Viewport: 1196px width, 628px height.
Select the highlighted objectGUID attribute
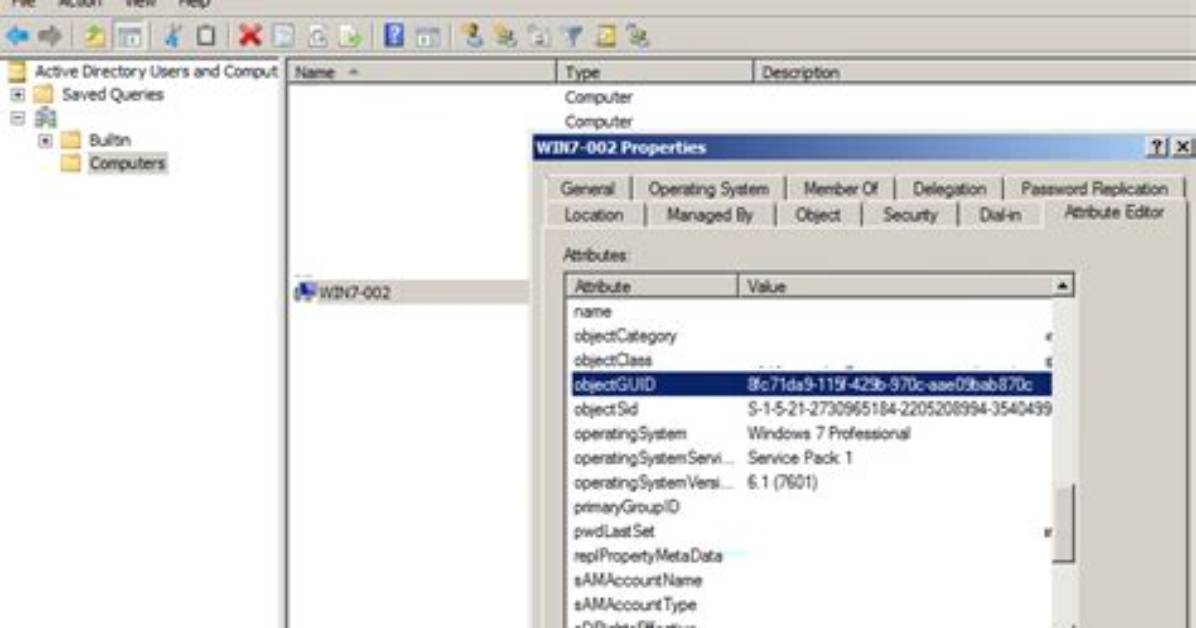(x=811, y=385)
